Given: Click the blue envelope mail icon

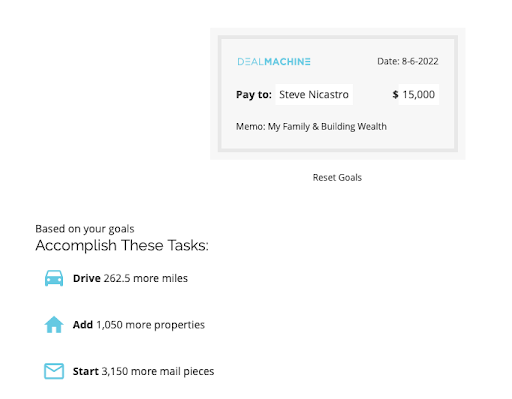Looking at the screenshot, I should pos(54,371).
